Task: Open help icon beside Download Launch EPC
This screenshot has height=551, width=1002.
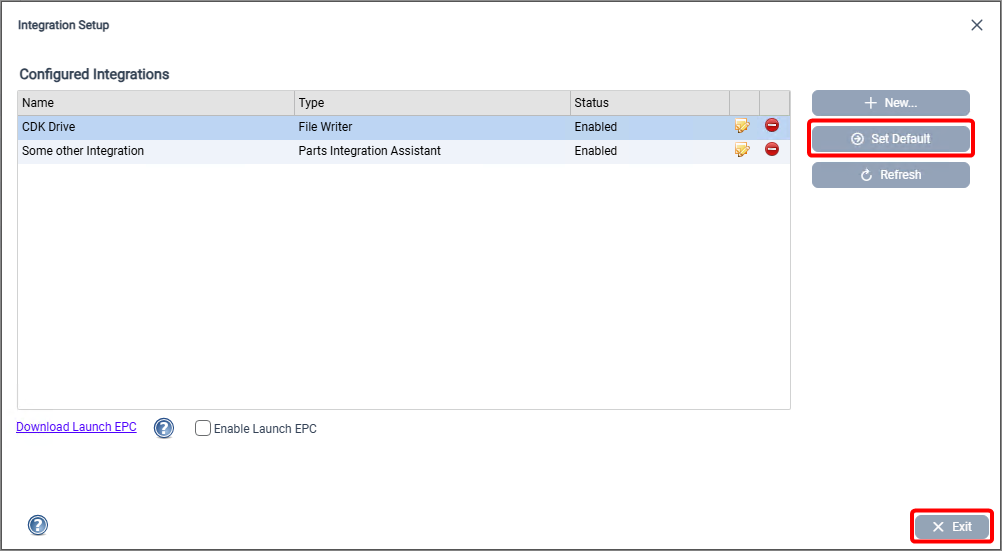Action: pyautogui.click(x=164, y=428)
